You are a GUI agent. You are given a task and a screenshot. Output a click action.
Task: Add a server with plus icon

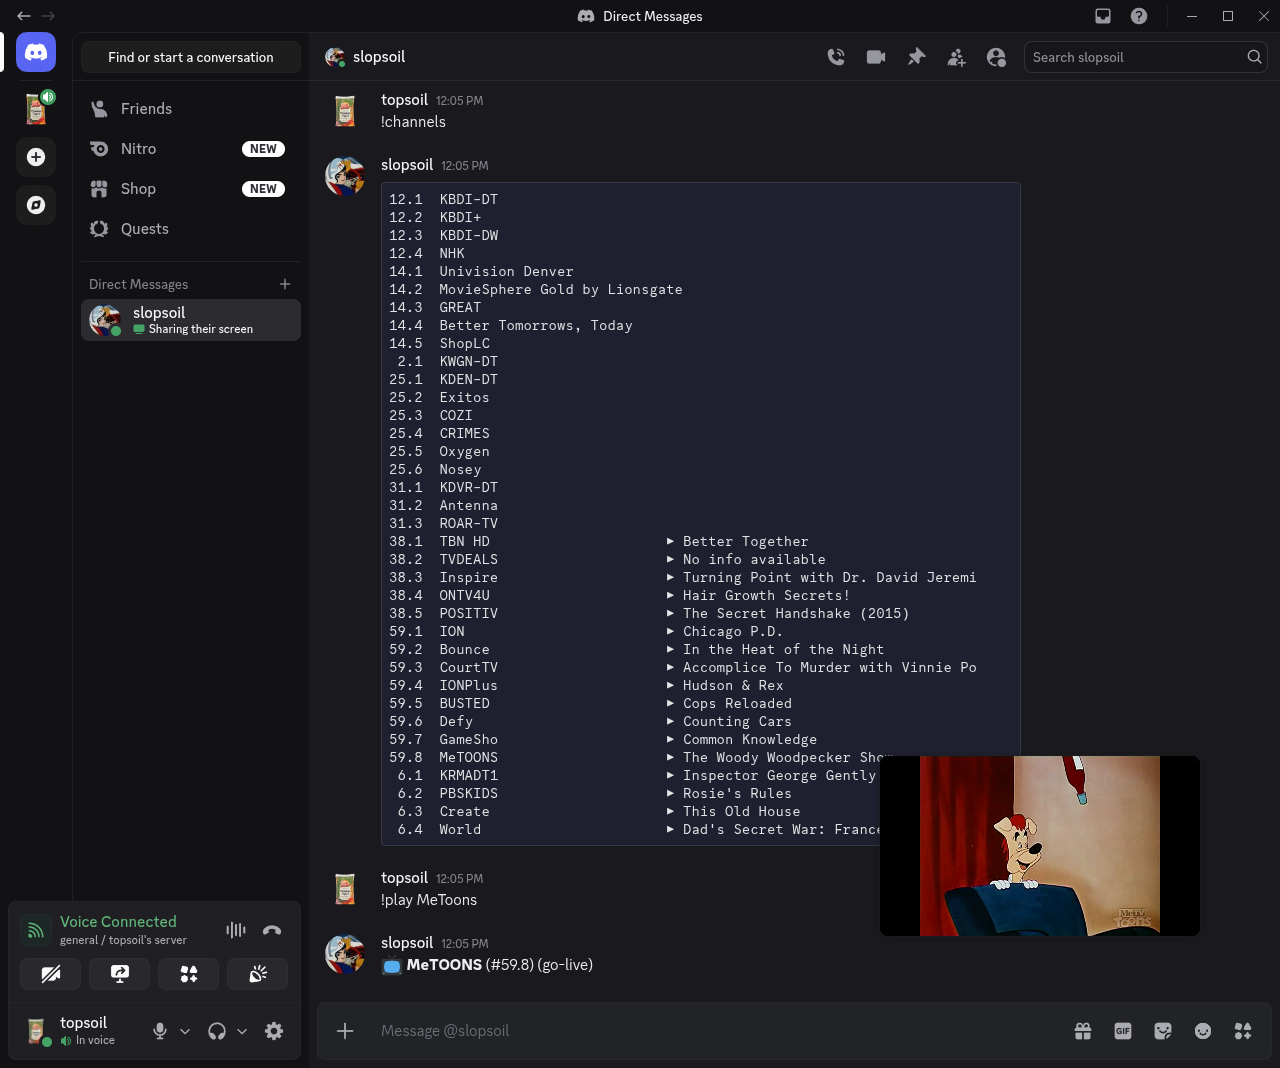(x=36, y=157)
